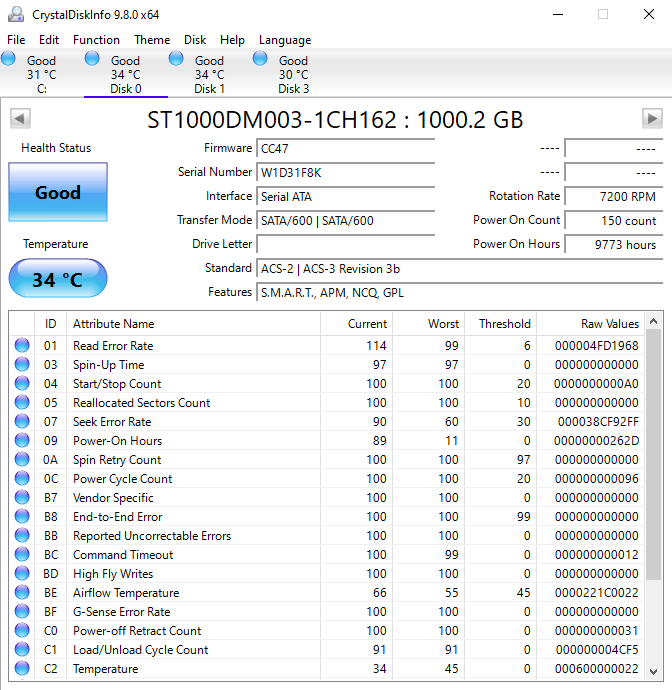Image resolution: width=672 pixels, height=690 pixels.
Task: Click raw value 000004FD1968
Action: [596, 345]
